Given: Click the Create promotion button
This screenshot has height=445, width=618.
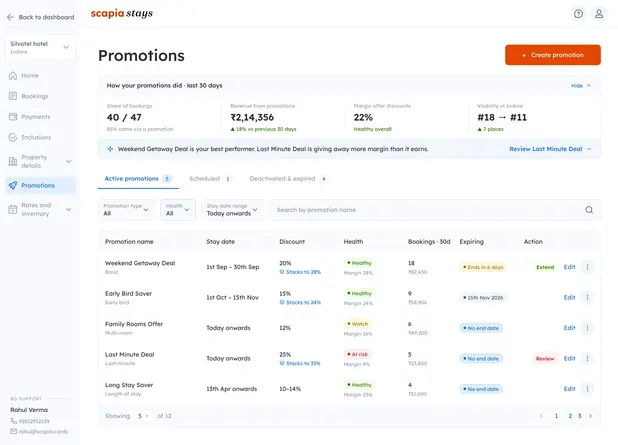Looking at the screenshot, I should (x=553, y=55).
